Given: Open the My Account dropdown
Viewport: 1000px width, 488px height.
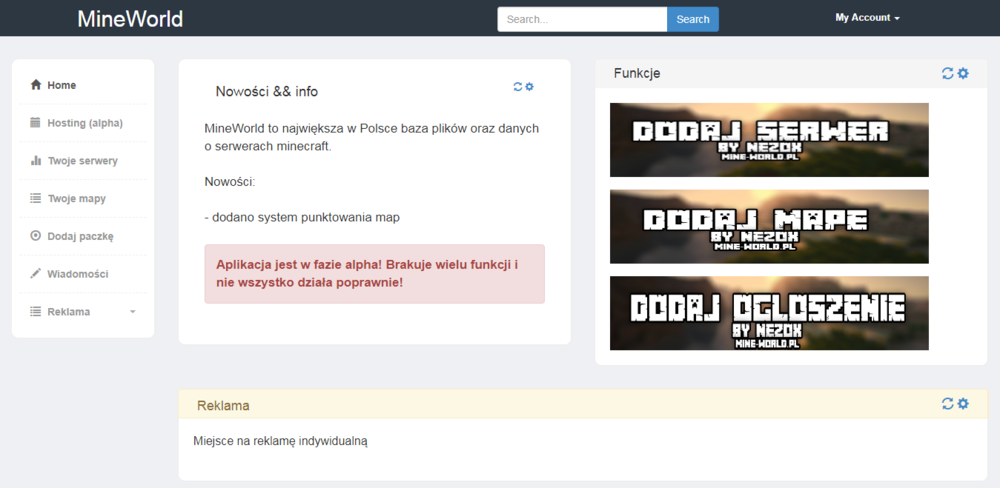Looking at the screenshot, I should click(867, 18).
